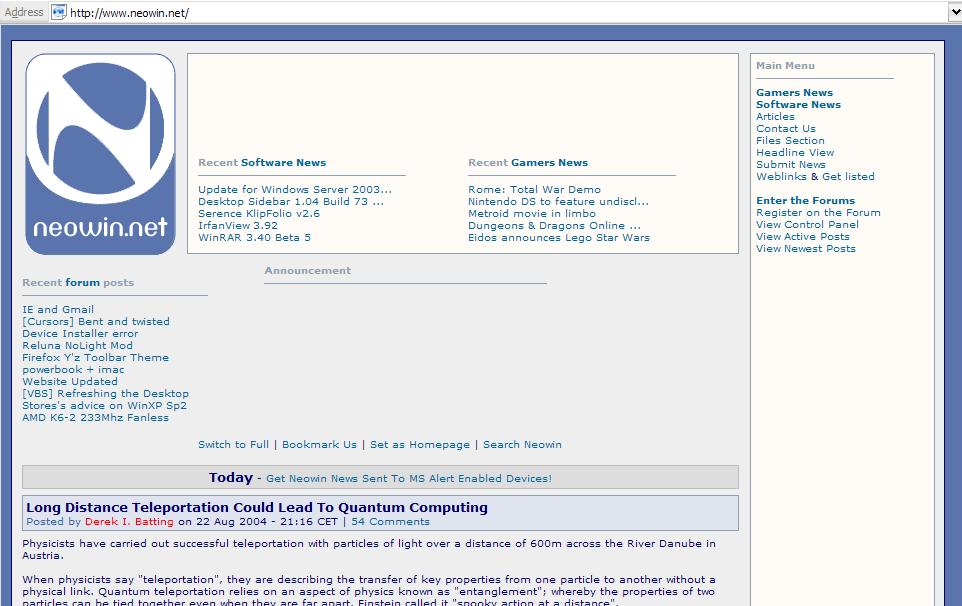Click Set as Homepage link
This screenshot has height=606, width=962.
[x=420, y=445]
